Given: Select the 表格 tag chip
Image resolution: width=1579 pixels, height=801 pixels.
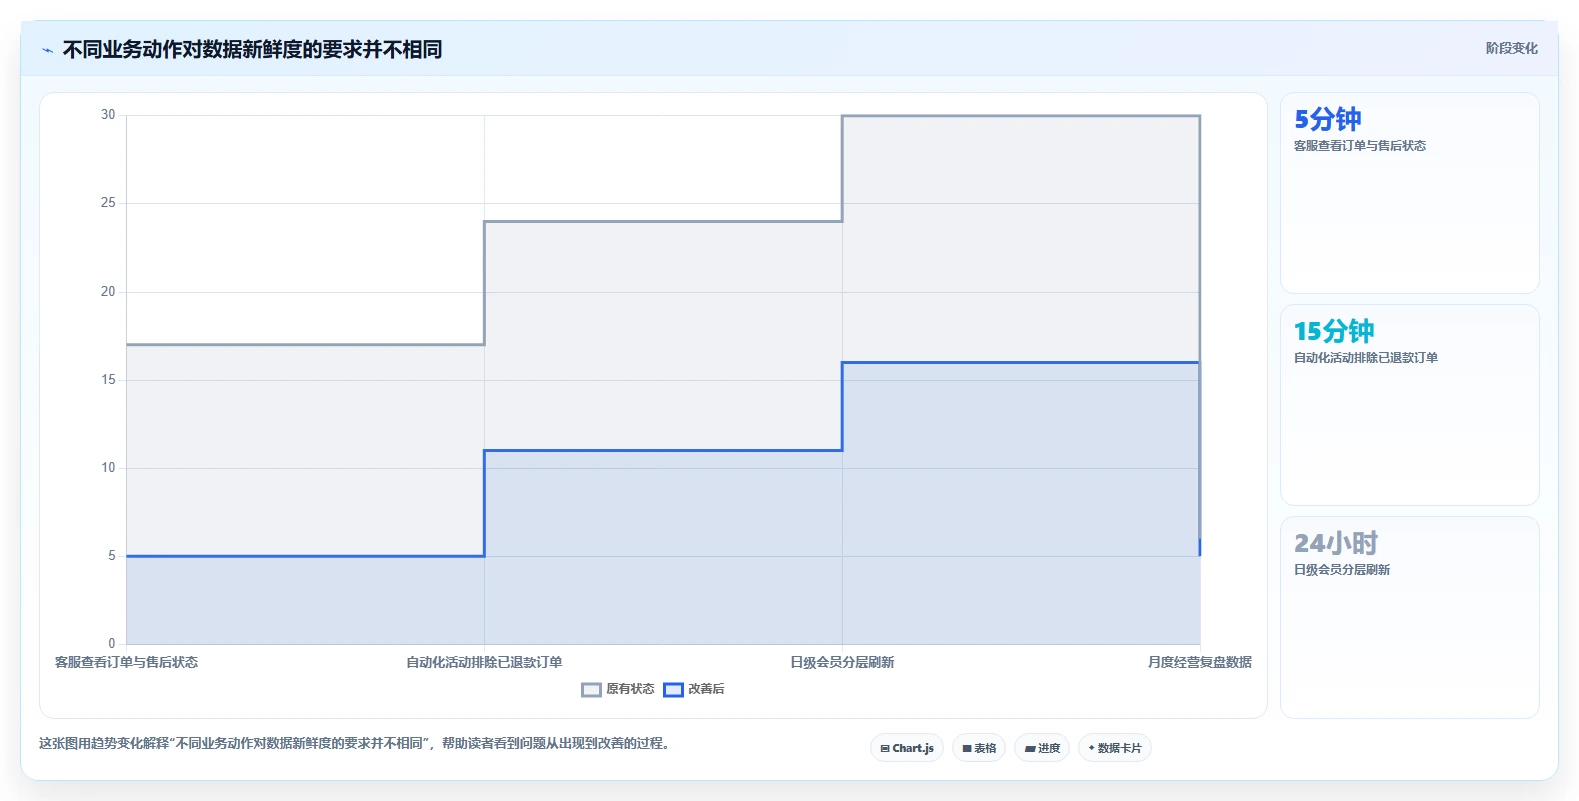Looking at the screenshot, I should (979, 748).
